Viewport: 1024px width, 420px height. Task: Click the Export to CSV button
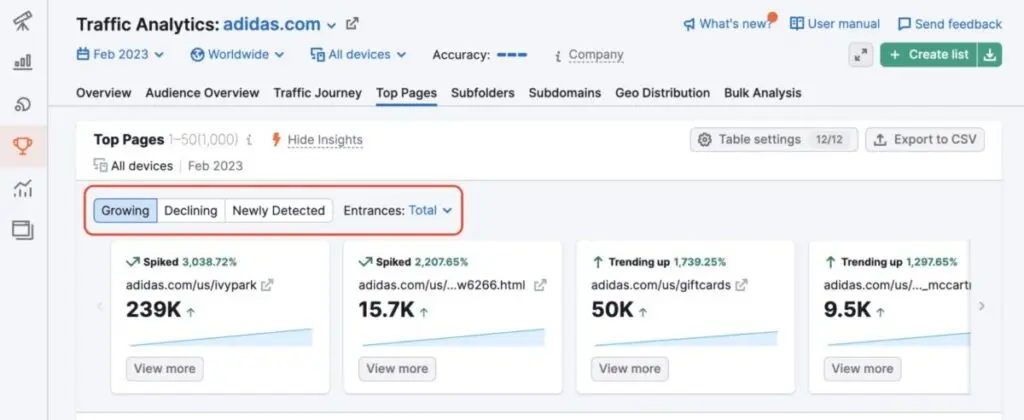pyautogui.click(x=925, y=140)
